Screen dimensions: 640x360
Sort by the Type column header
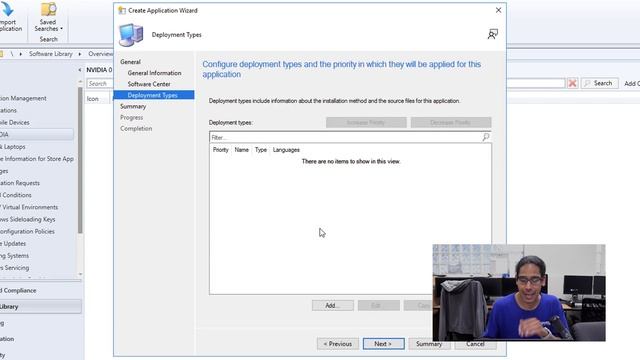261,150
